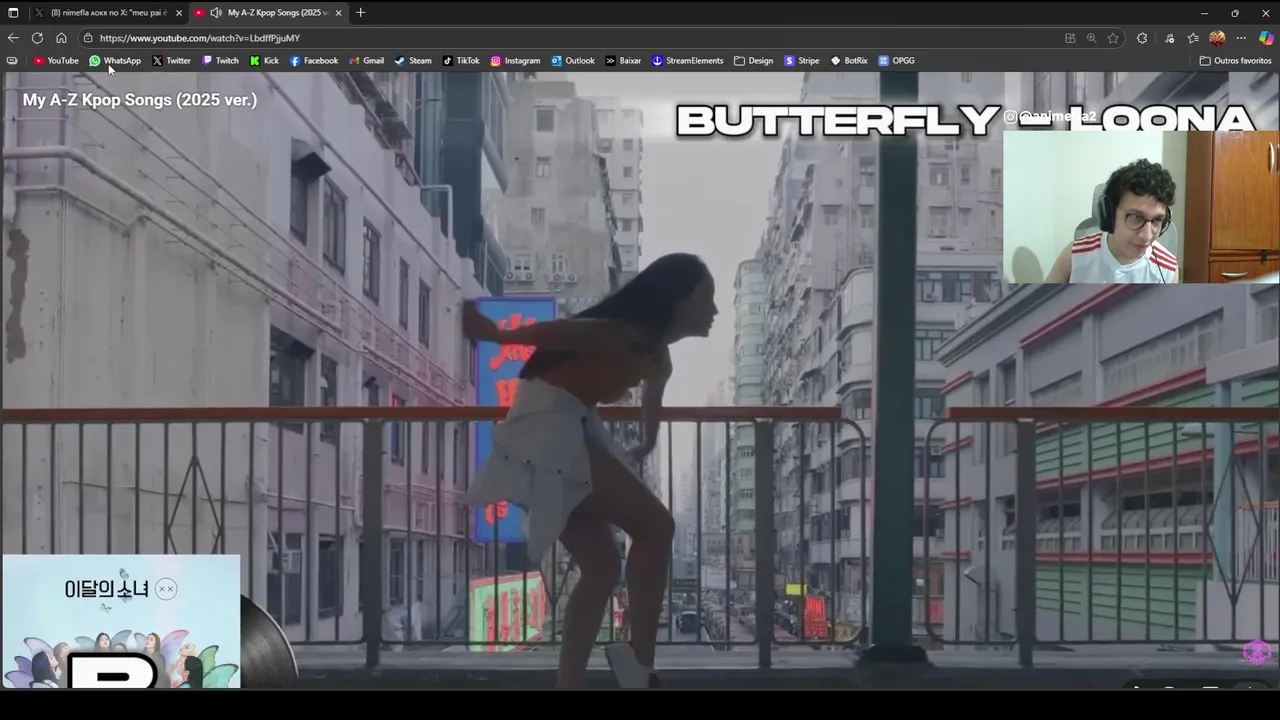Screen dimensions: 1280x720
Task: Launch Copilot from the toolbar
Action: [1266, 38]
